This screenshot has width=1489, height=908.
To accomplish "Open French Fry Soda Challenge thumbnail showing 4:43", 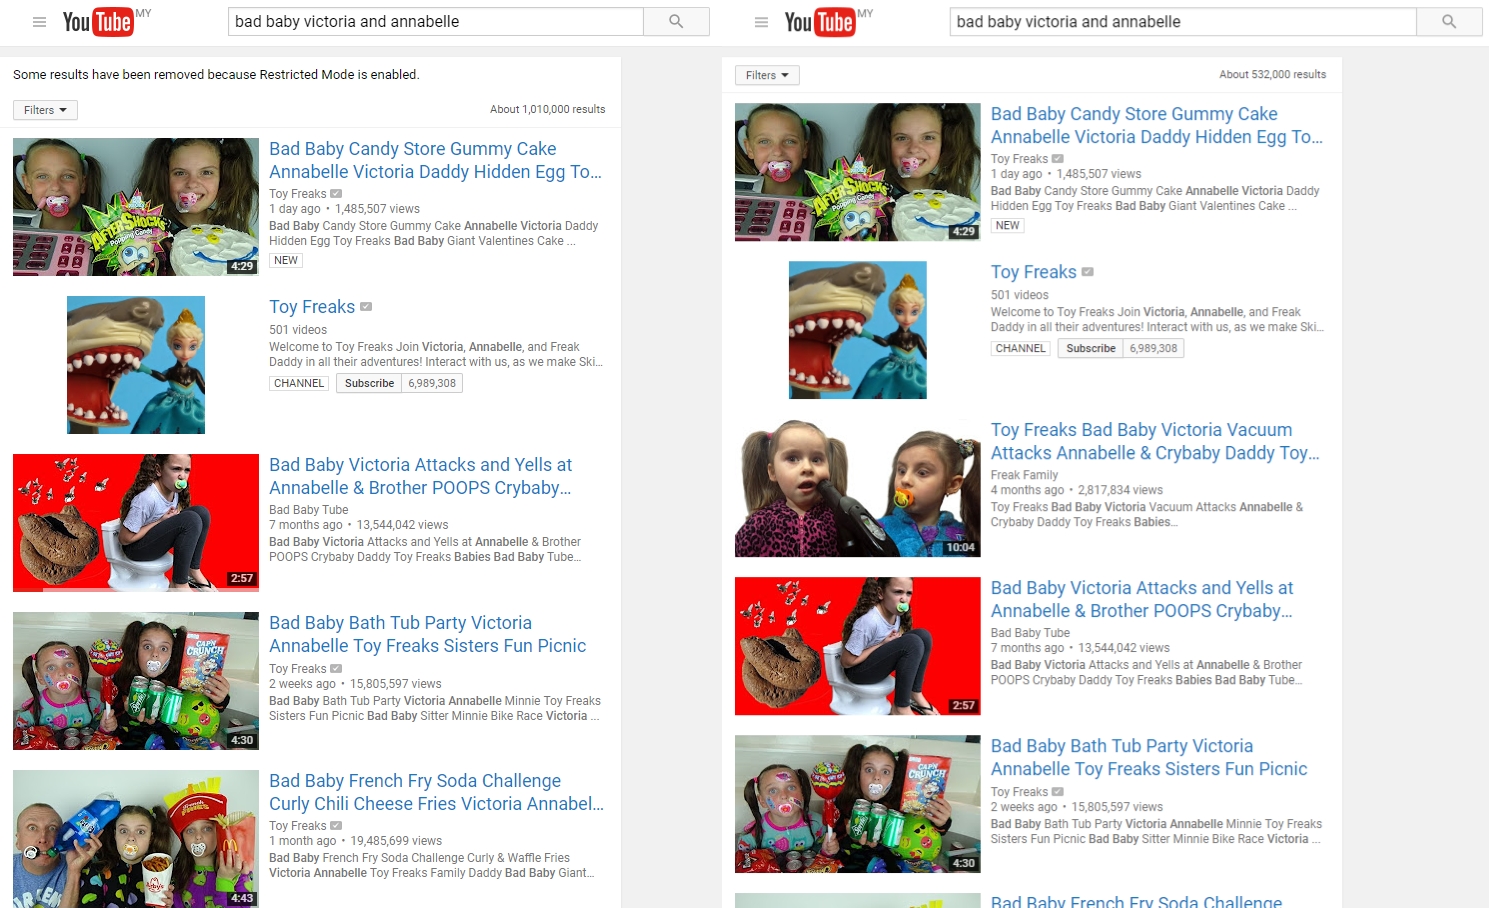I will click(x=136, y=838).
